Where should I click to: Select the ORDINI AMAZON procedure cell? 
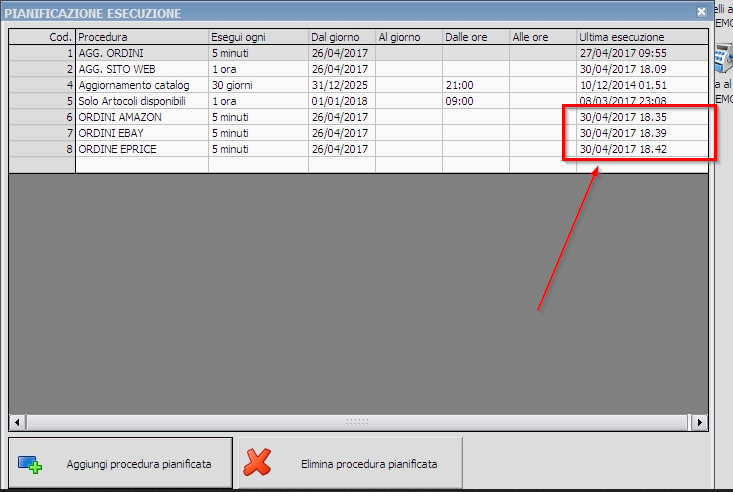click(142, 117)
